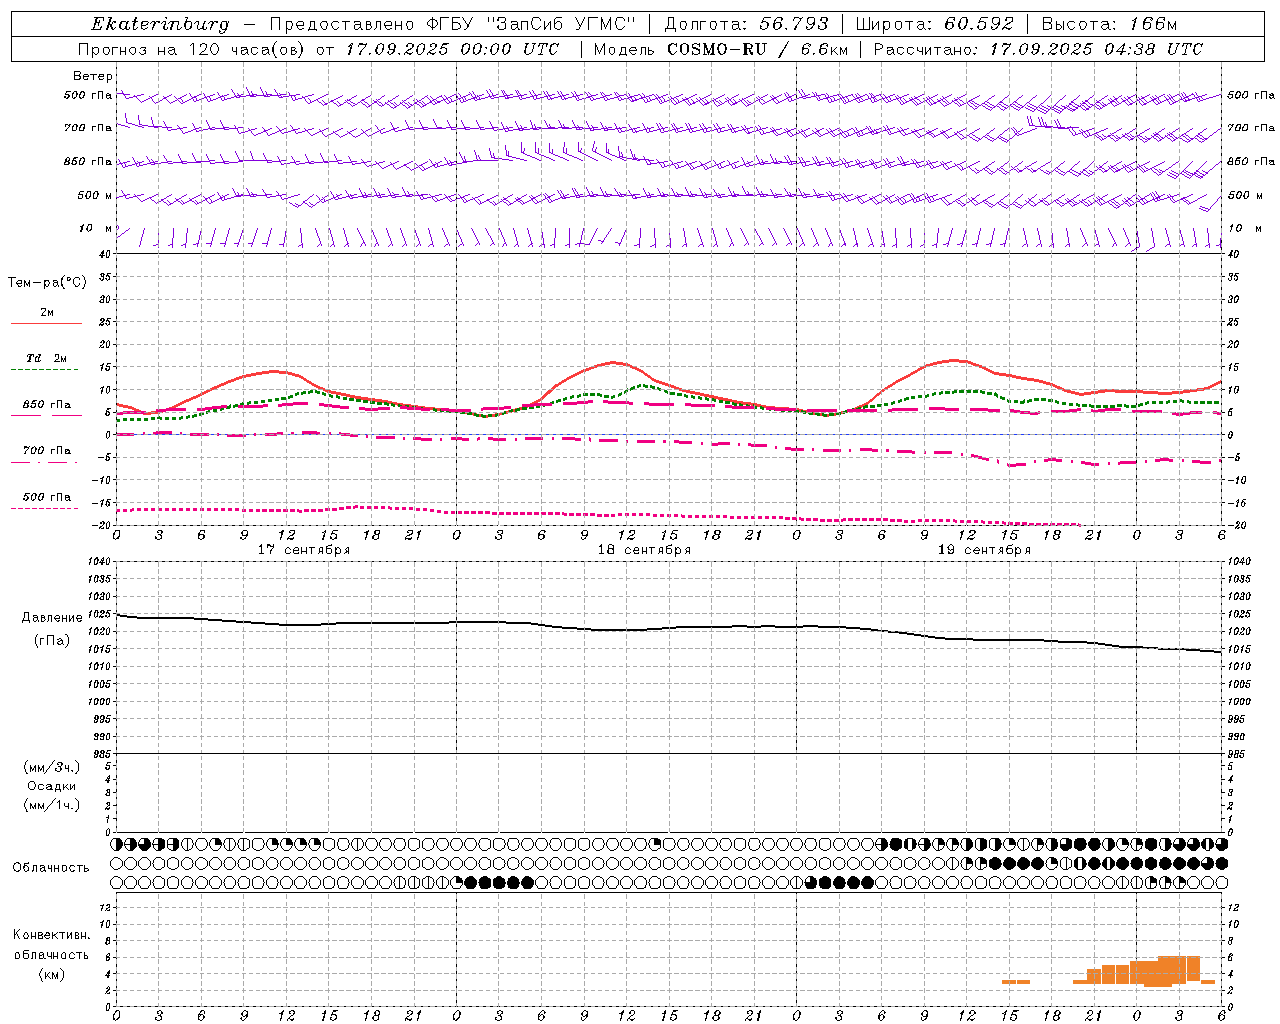
Task: Click left "500 гПа" wind level label
Action: 88,96
